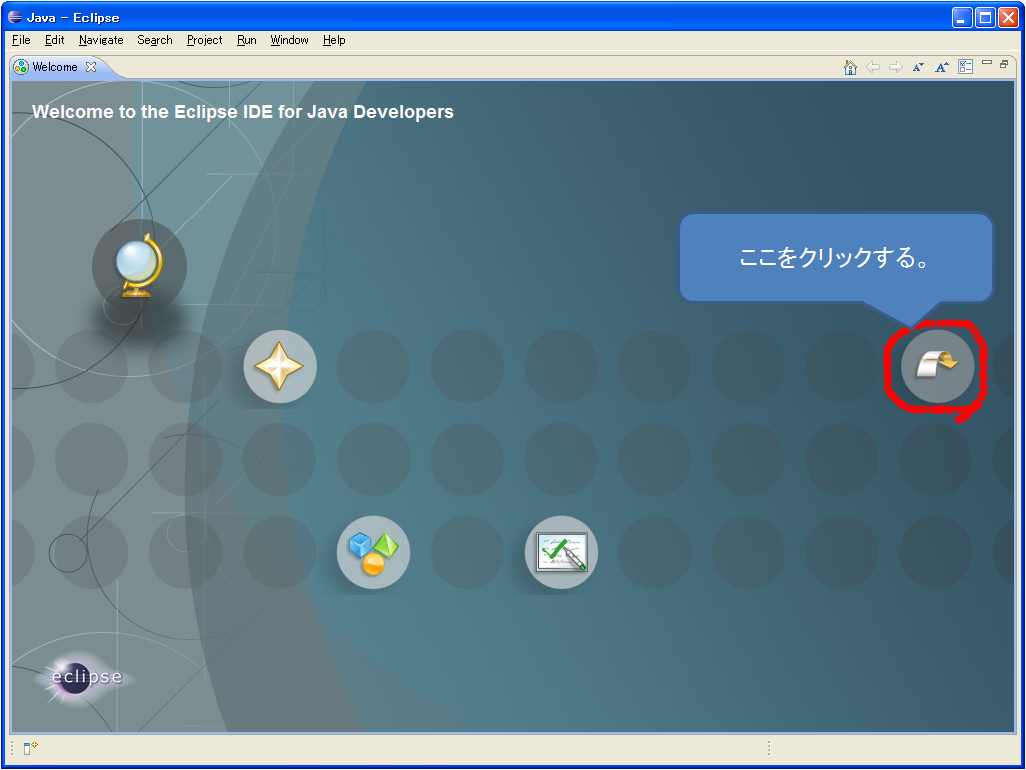Open the Edit menu
The width and height of the screenshot is (1026, 770).
point(54,40)
